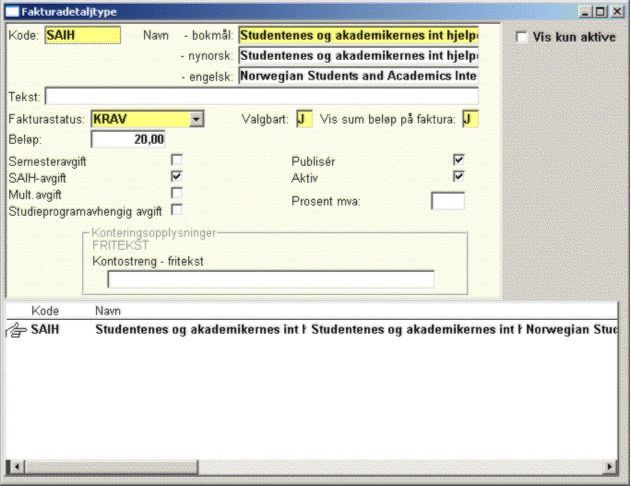630x486 pixels.
Task: Click the Fakturadetaljtype window icon
Action: tap(12, 12)
